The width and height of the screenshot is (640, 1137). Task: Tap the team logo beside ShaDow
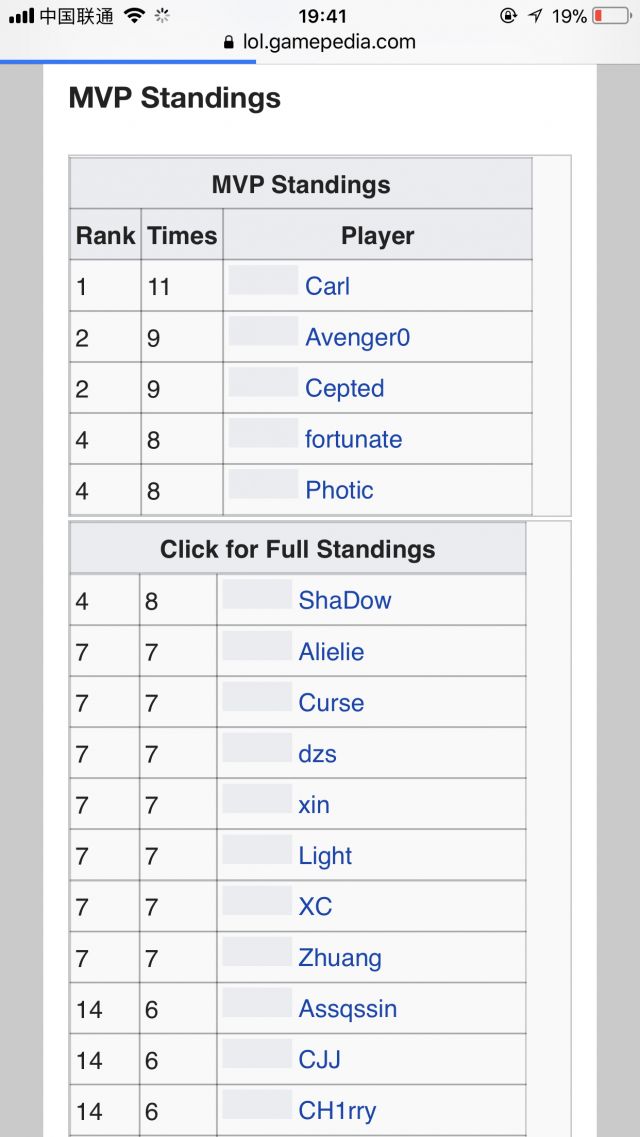257,595
